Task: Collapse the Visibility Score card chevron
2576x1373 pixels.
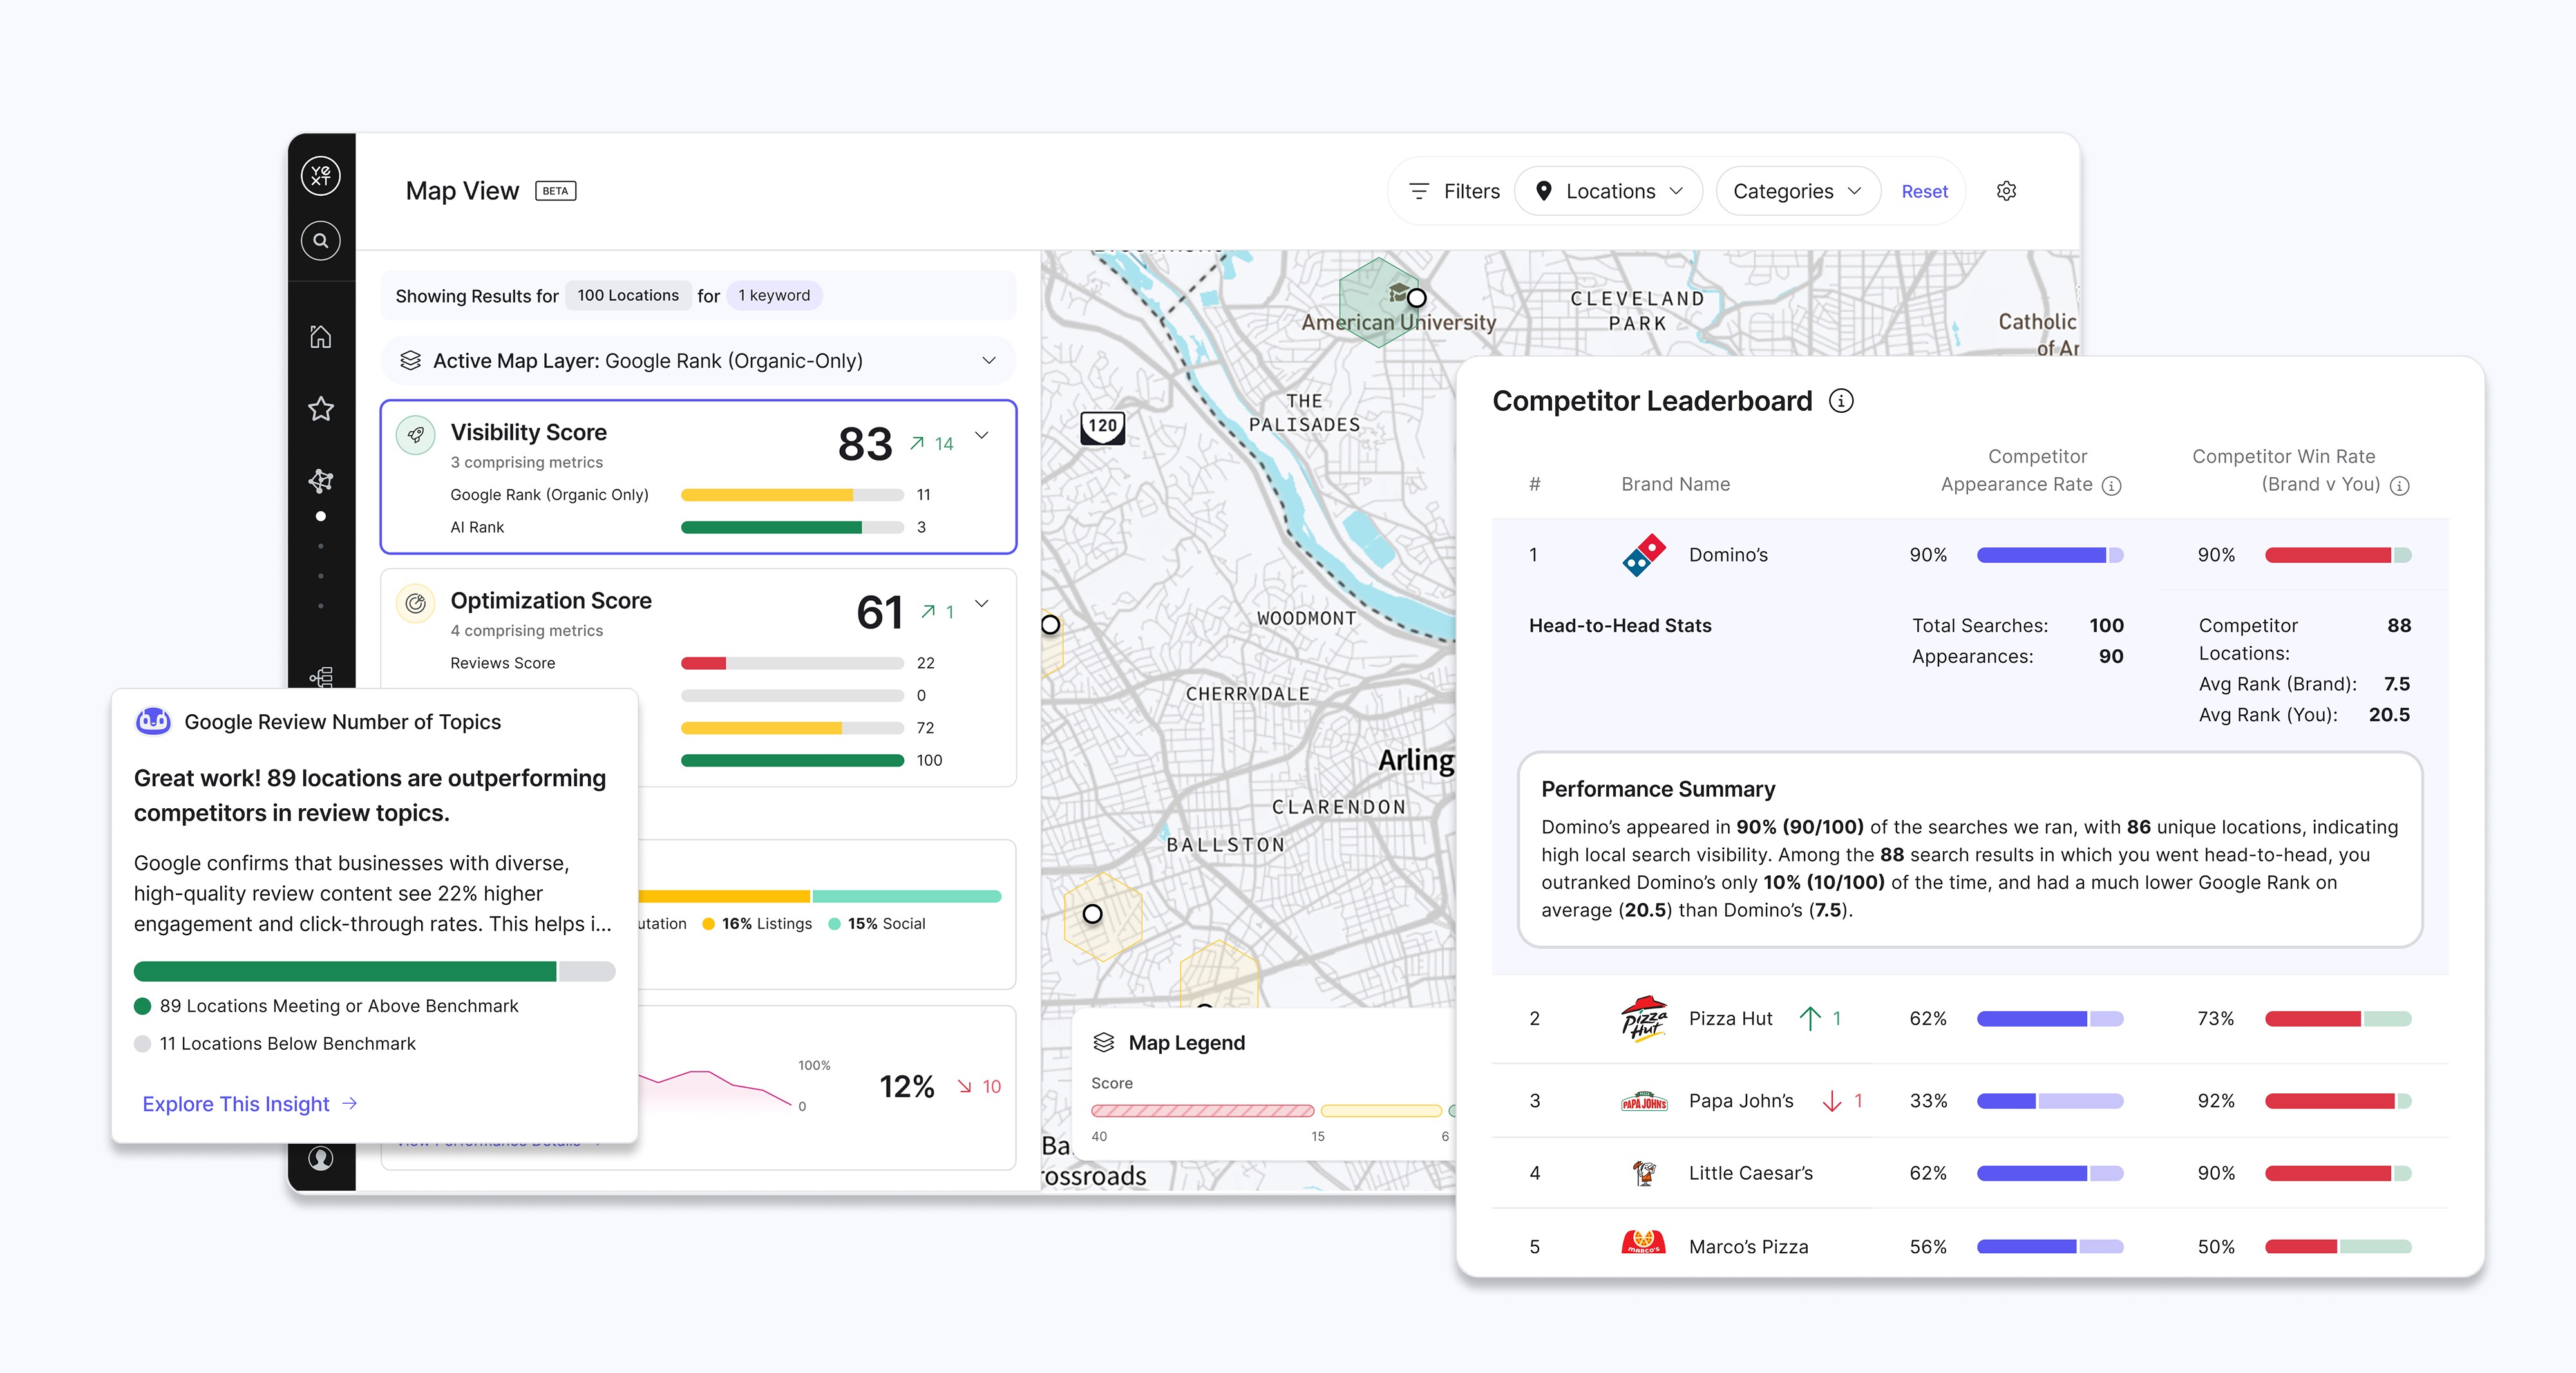Action: [982, 435]
